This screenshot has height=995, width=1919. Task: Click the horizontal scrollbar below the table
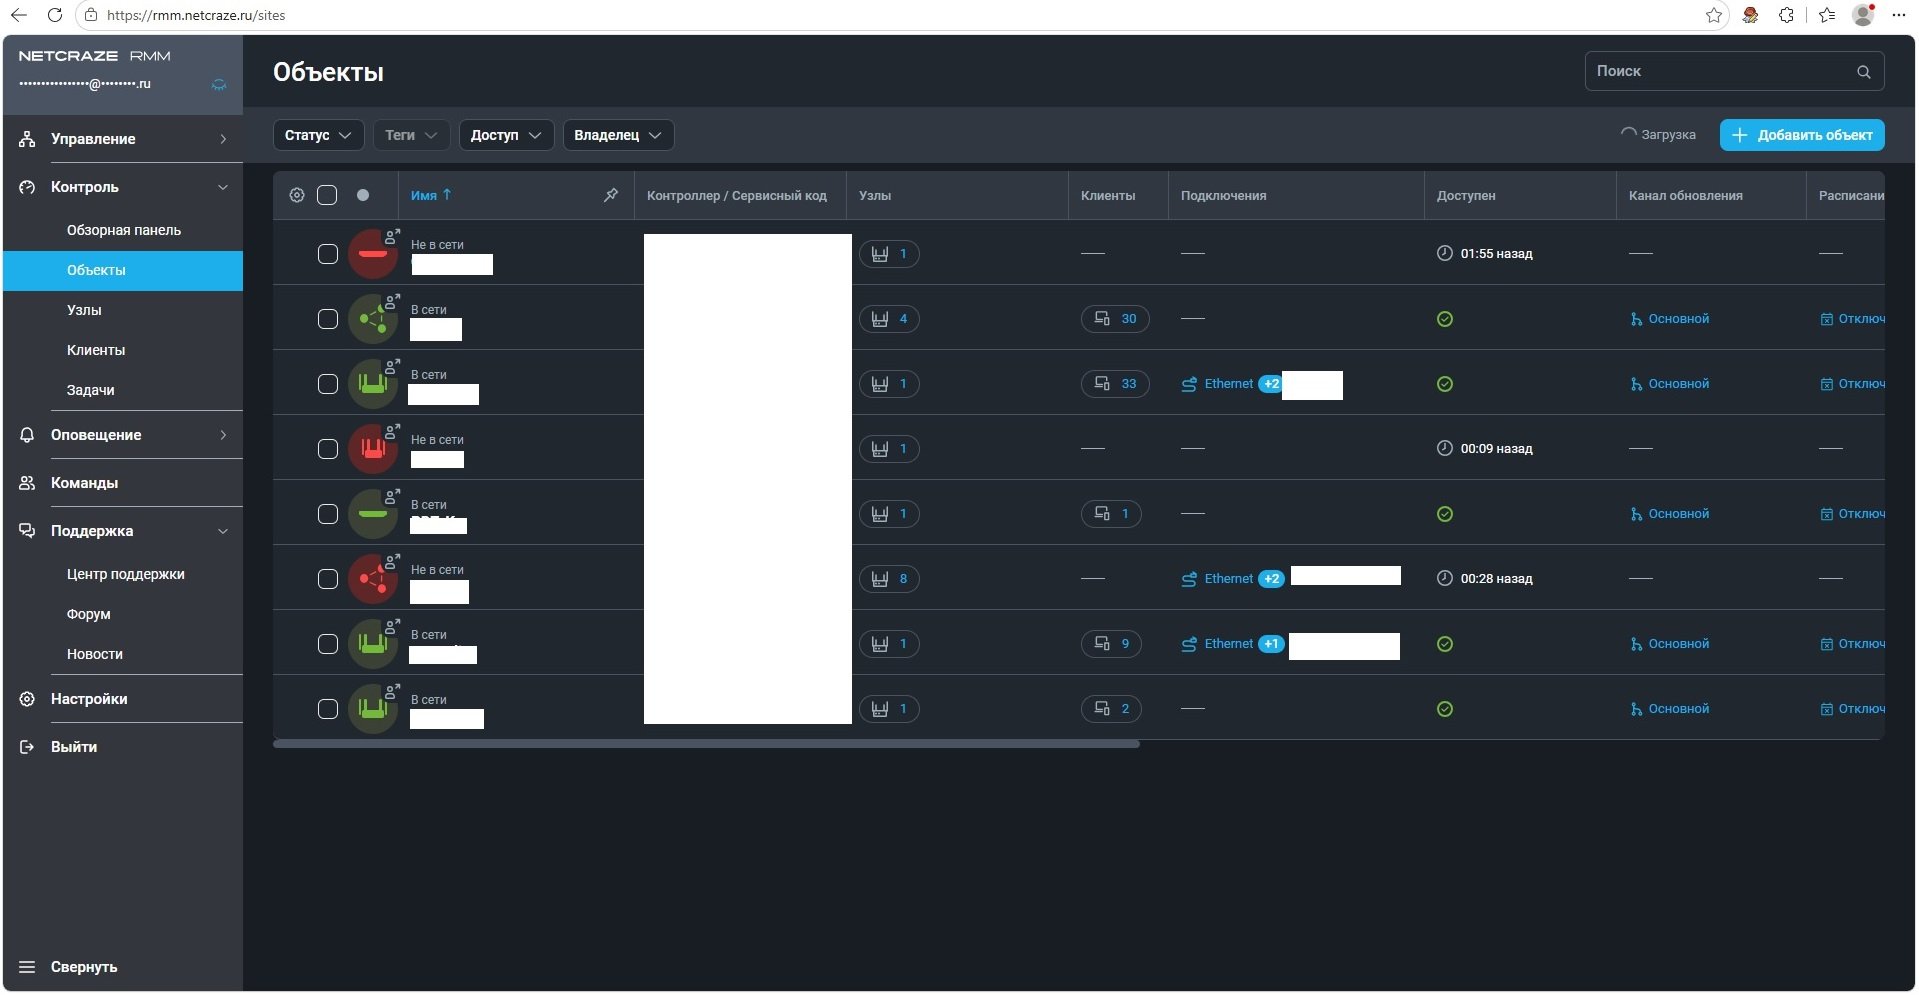click(x=706, y=744)
